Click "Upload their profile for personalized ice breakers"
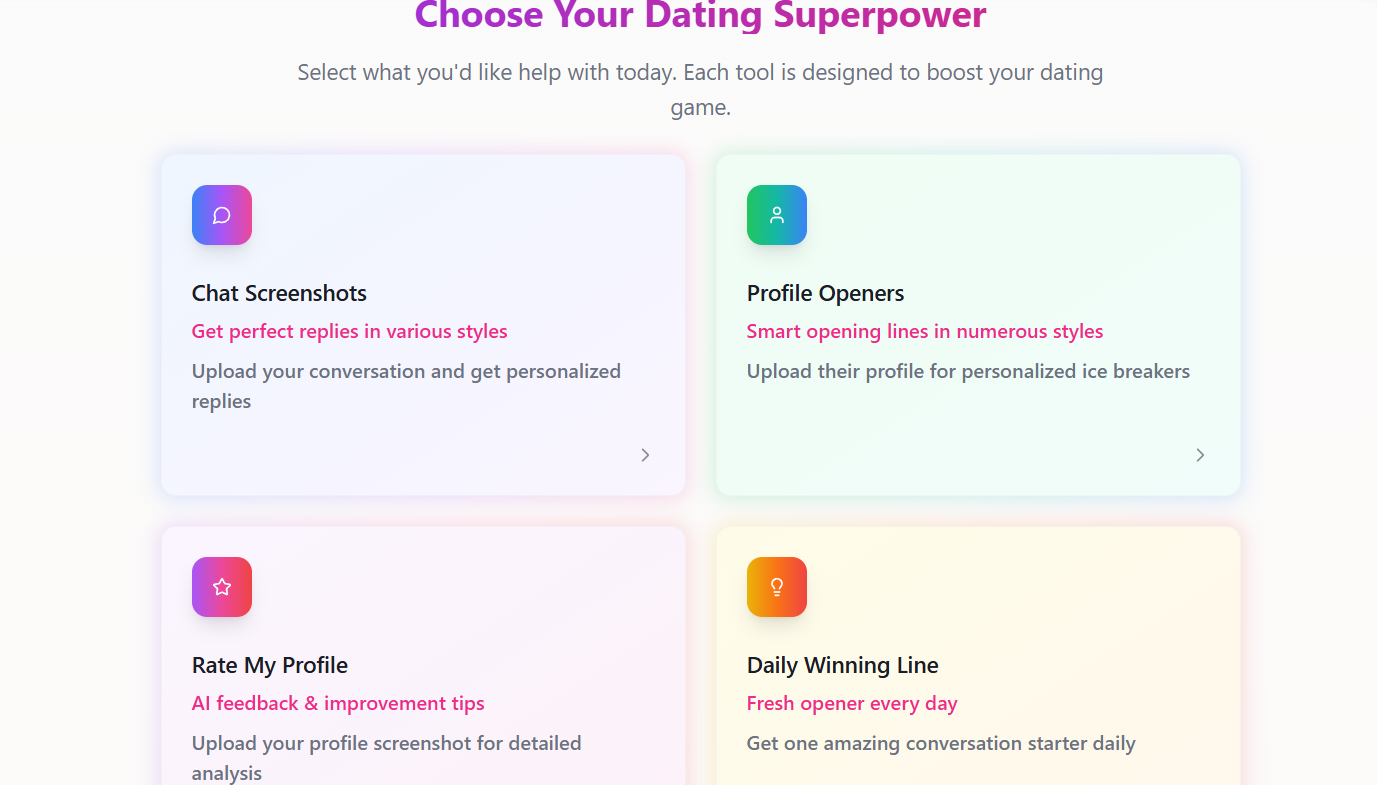This screenshot has height=785, width=1377. [968, 371]
